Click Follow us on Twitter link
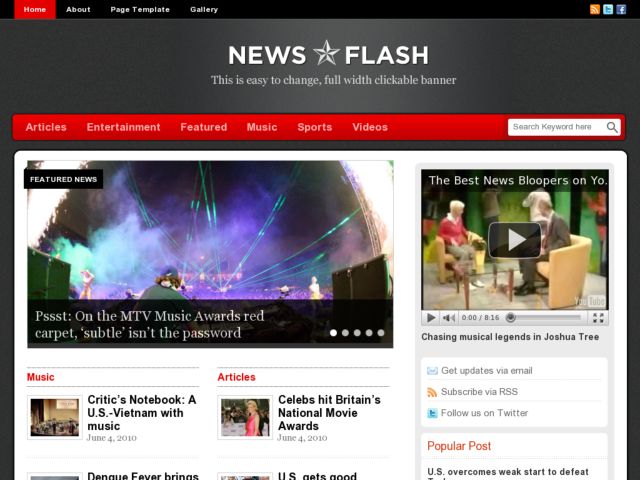The height and width of the screenshot is (480, 640). click(484, 413)
